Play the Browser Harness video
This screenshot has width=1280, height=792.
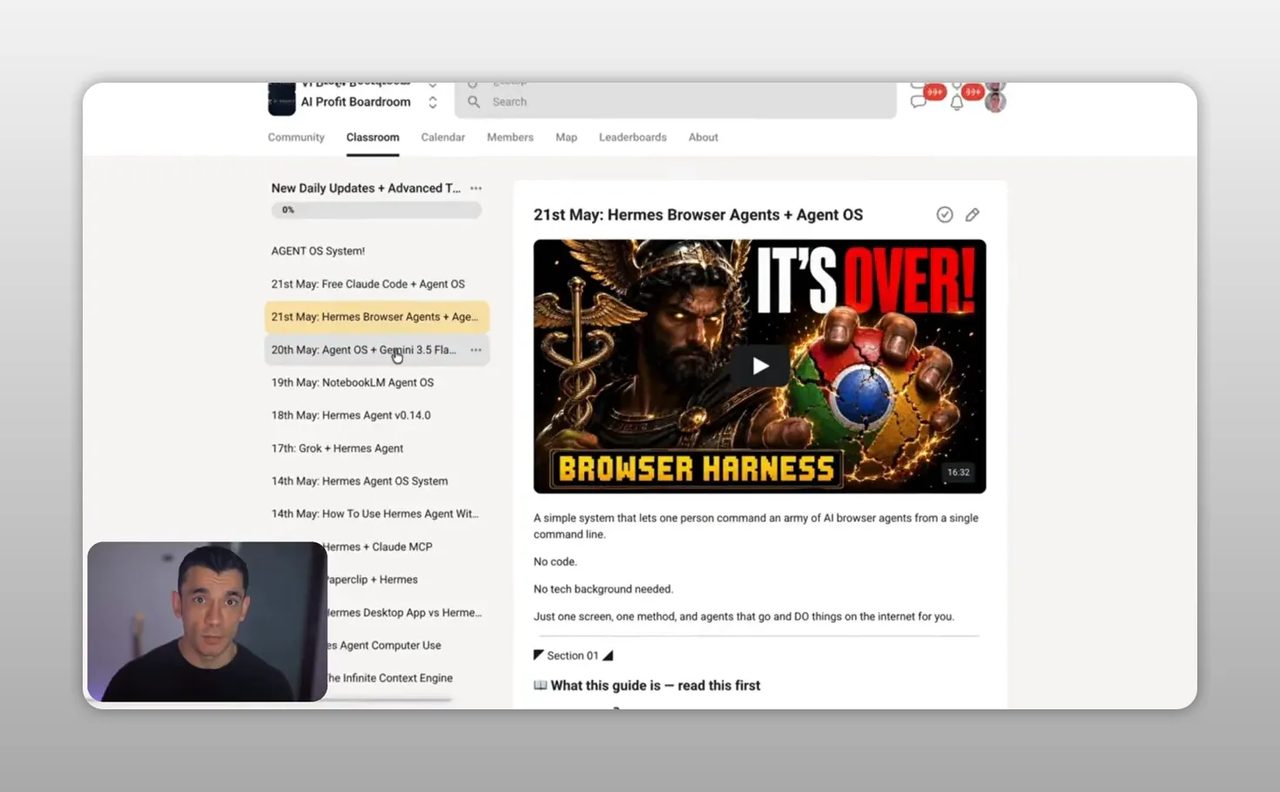click(x=760, y=366)
